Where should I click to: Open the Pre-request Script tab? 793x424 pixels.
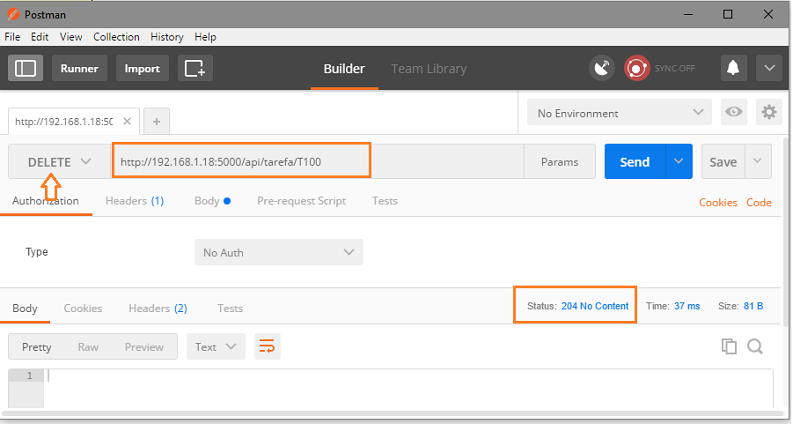[x=301, y=201]
